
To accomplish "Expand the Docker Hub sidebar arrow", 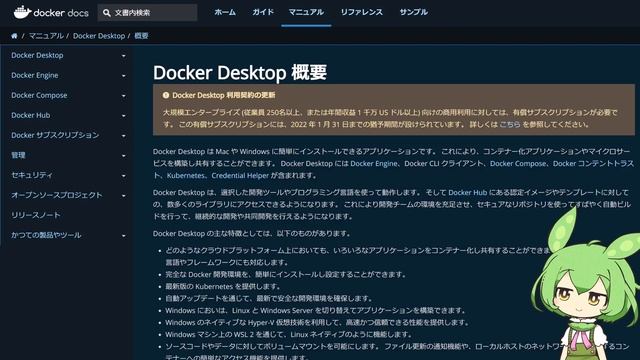I will point(124,116).
